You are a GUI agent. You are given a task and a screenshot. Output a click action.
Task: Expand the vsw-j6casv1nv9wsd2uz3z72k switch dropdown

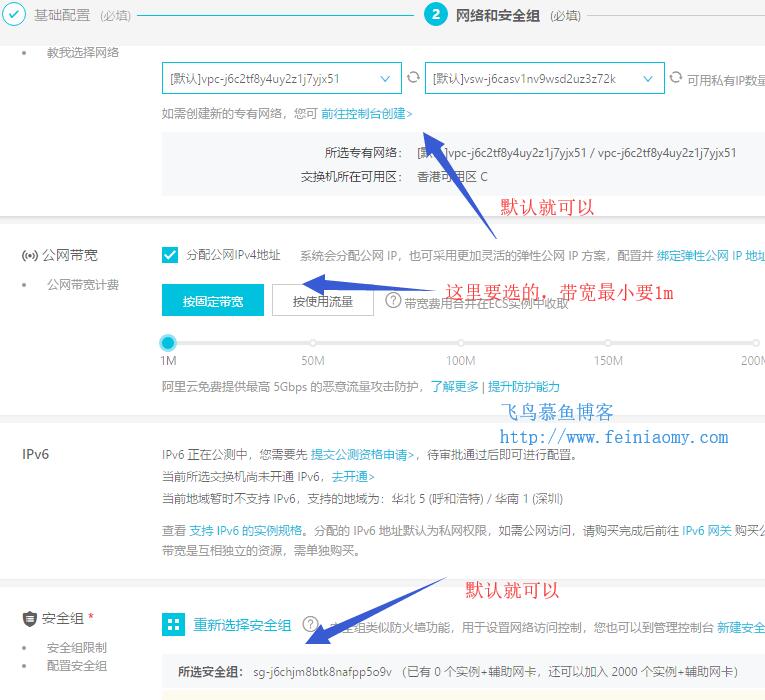coord(544,78)
